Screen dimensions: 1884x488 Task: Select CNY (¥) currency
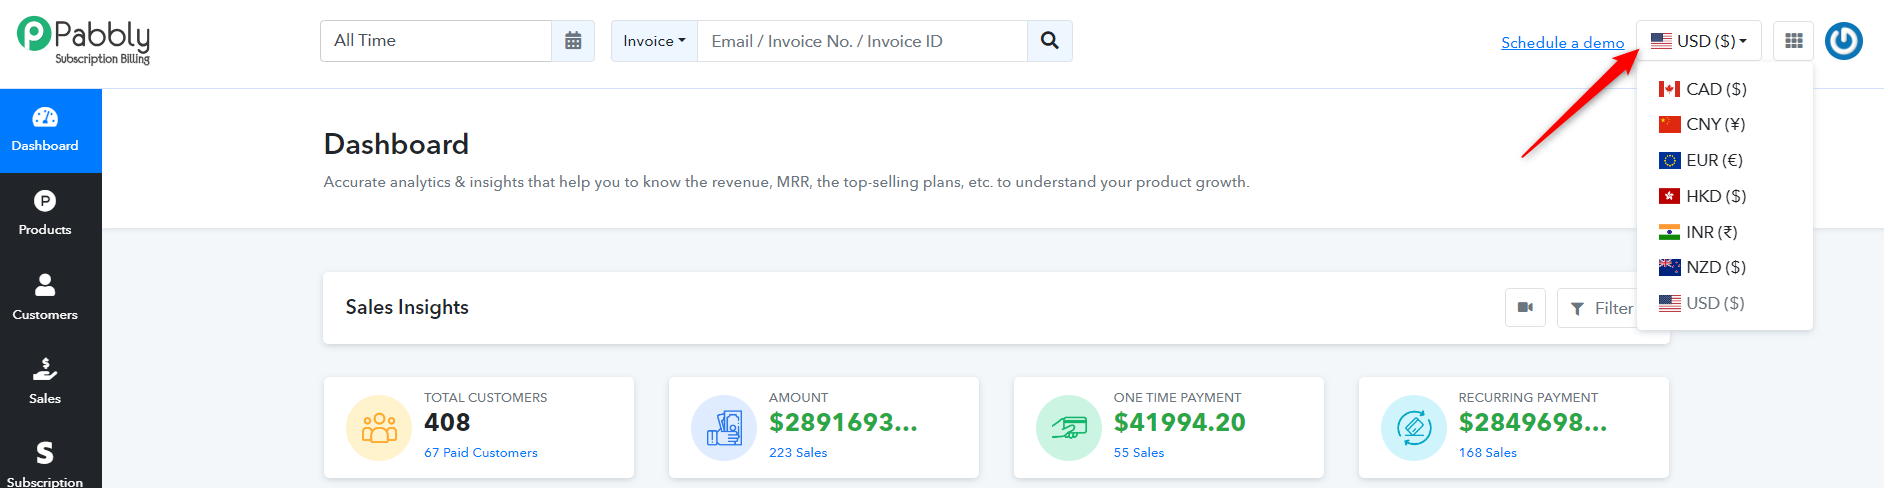pyautogui.click(x=1724, y=124)
